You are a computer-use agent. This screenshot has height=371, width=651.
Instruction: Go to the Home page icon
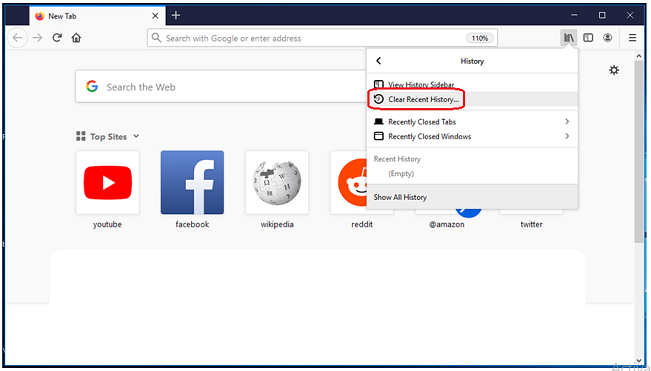pos(76,38)
